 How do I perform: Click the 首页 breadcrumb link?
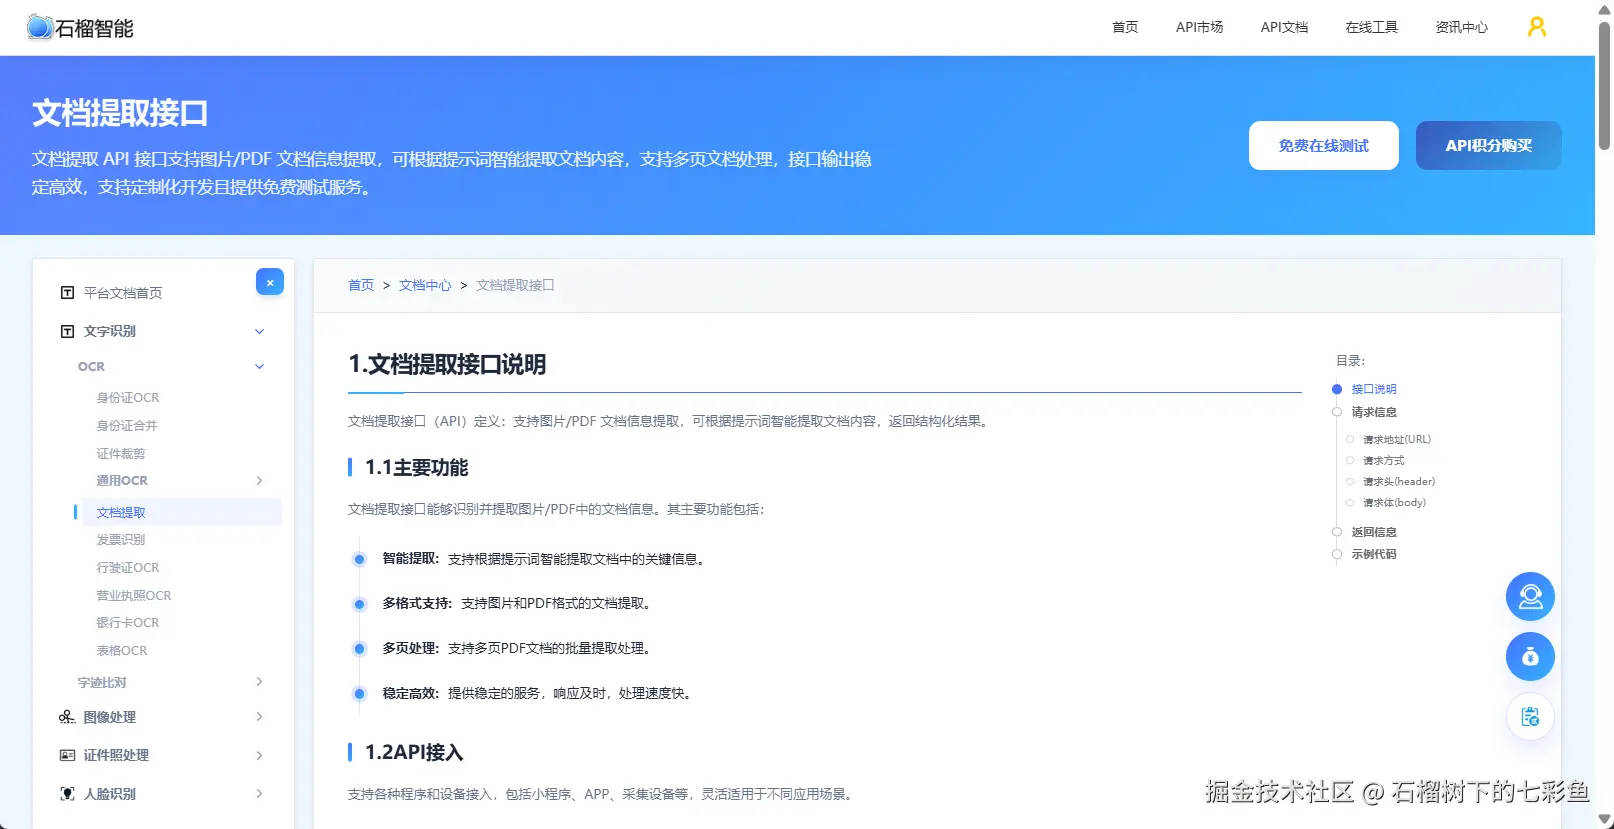(x=361, y=285)
